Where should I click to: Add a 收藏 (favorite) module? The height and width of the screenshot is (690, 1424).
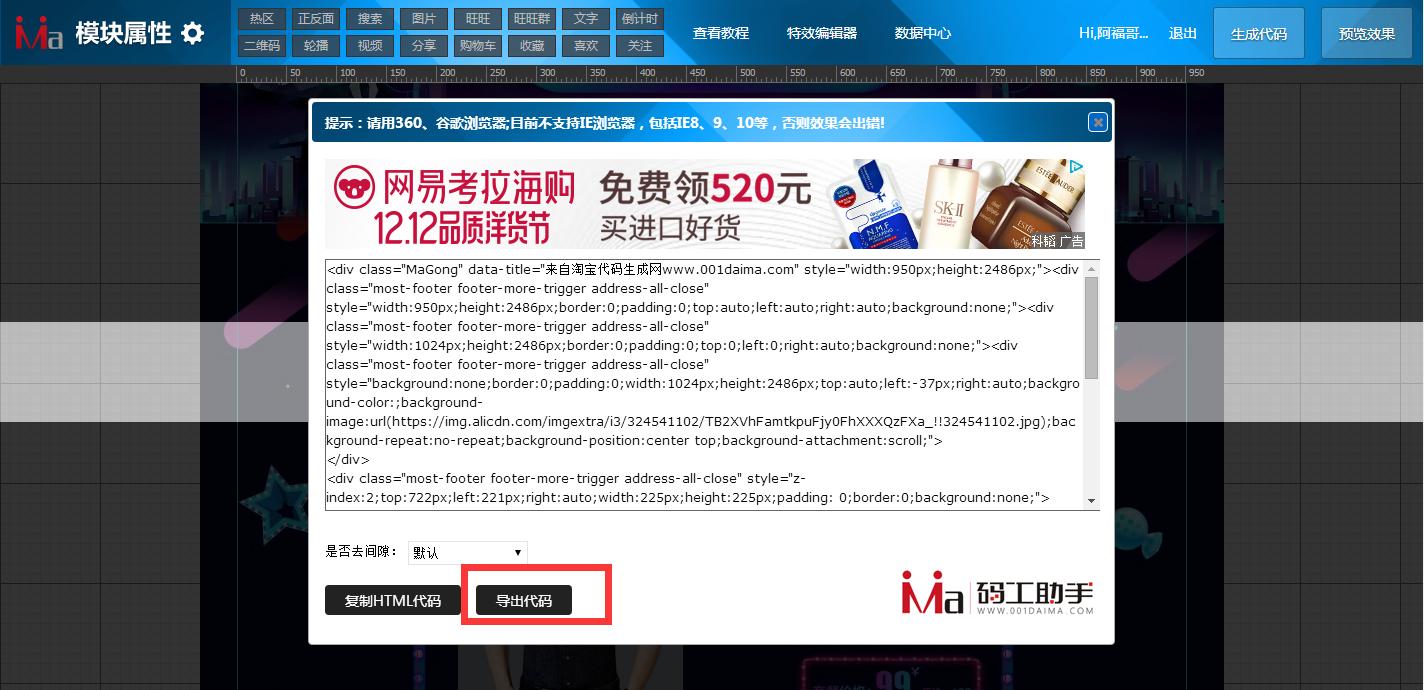(531, 45)
